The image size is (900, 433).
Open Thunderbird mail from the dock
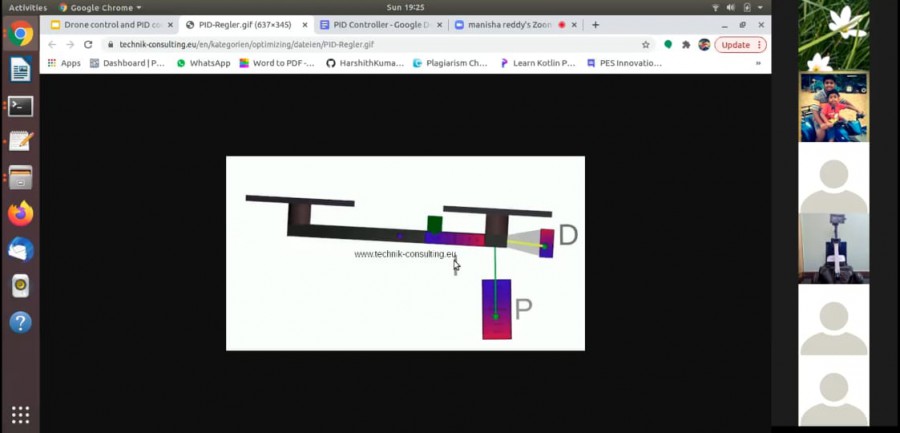20,250
